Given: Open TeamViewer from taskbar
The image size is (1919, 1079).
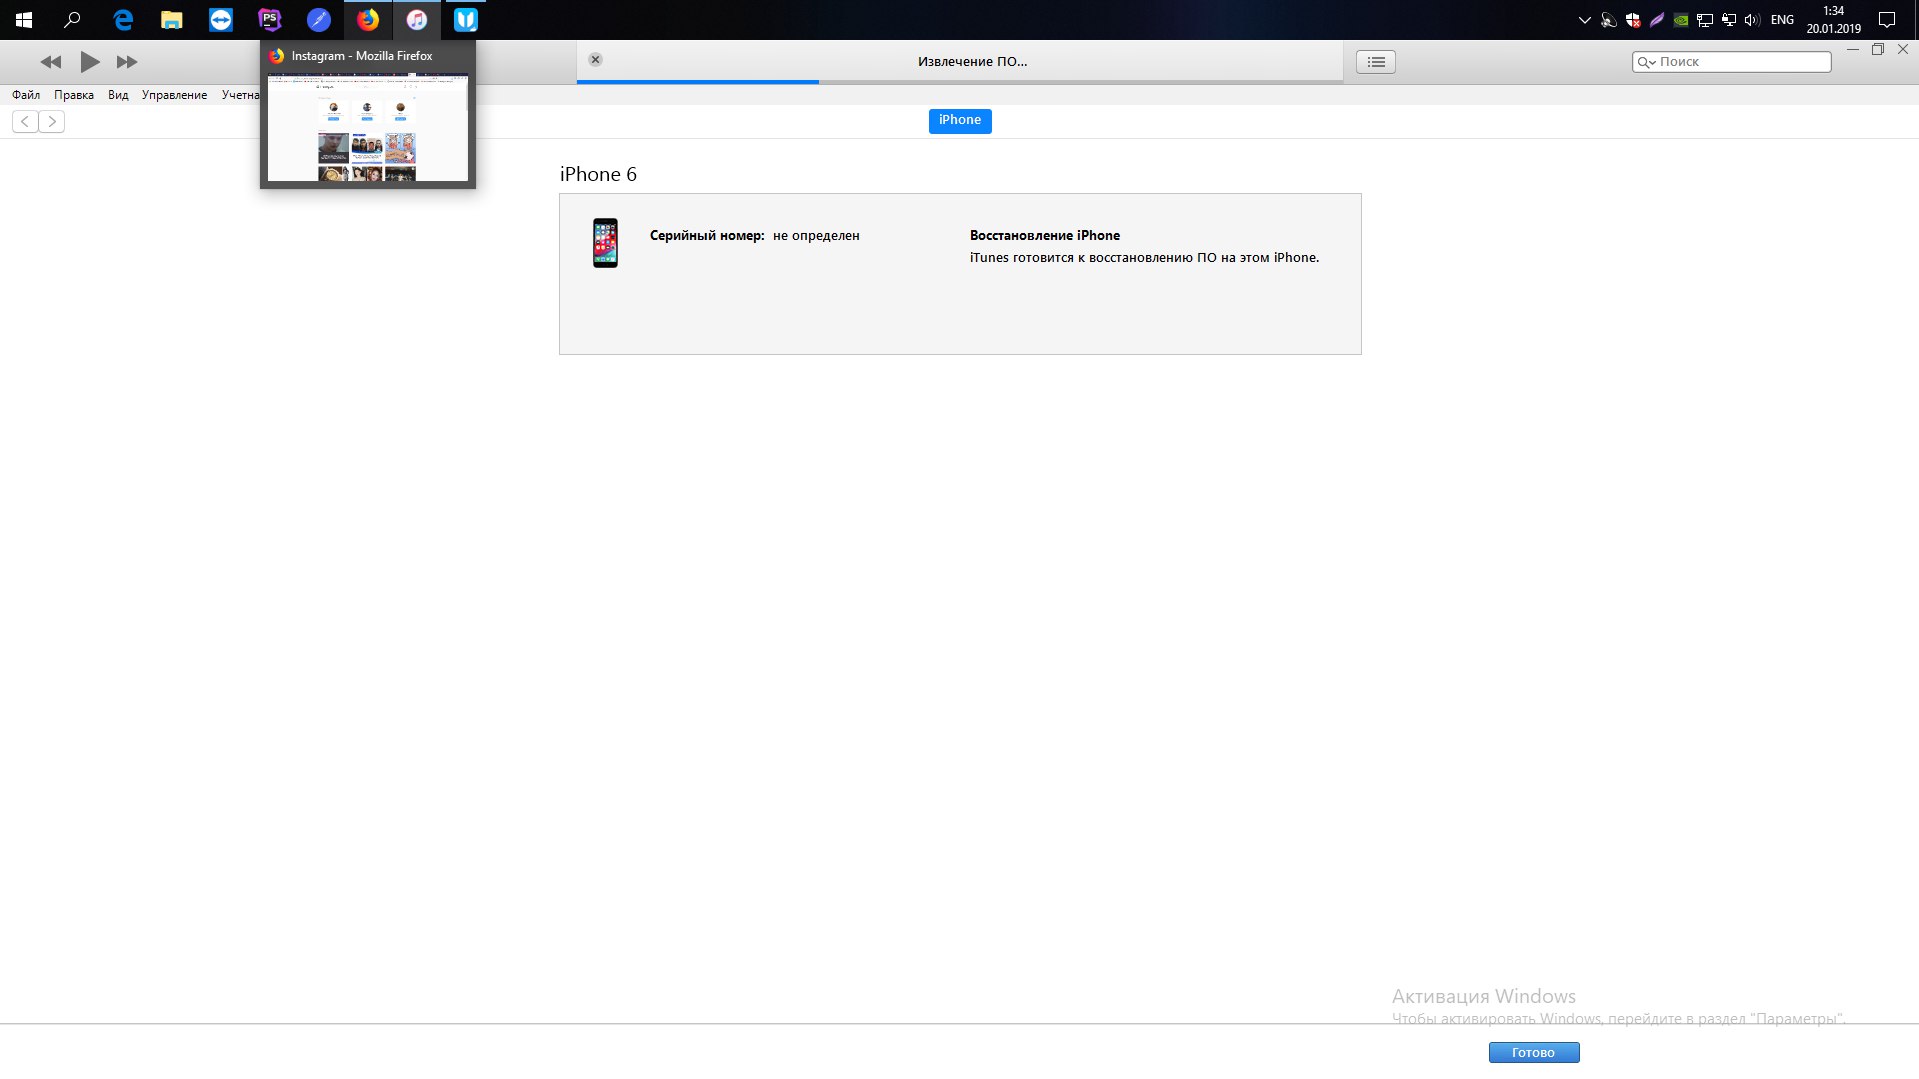Looking at the screenshot, I should pyautogui.click(x=221, y=20).
